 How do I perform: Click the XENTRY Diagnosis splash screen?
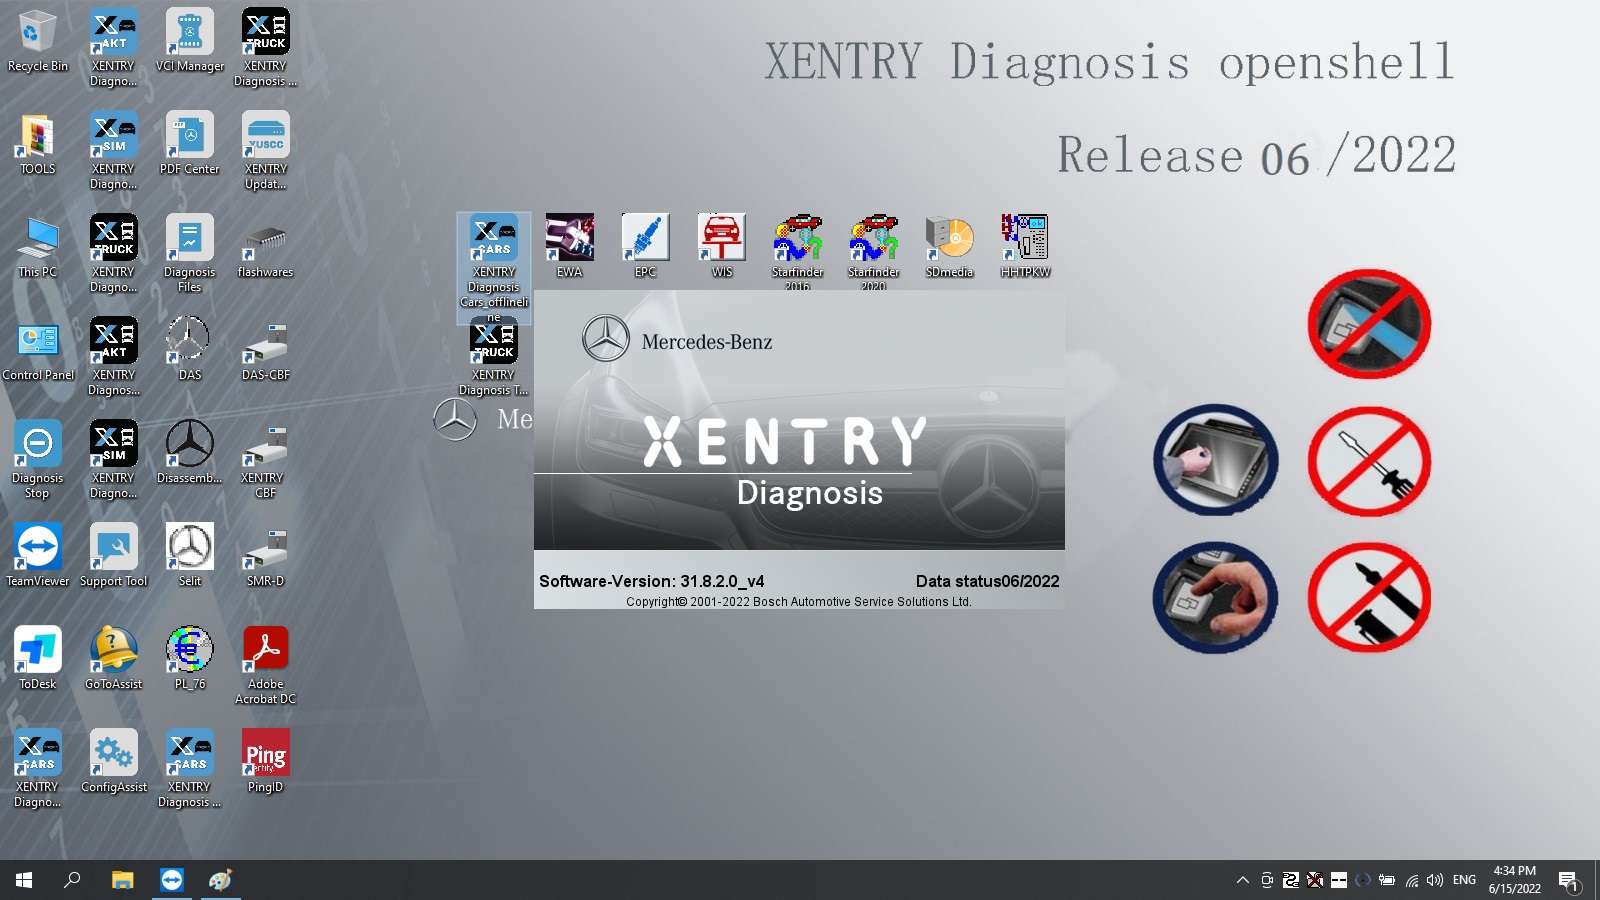pos(799,449)
